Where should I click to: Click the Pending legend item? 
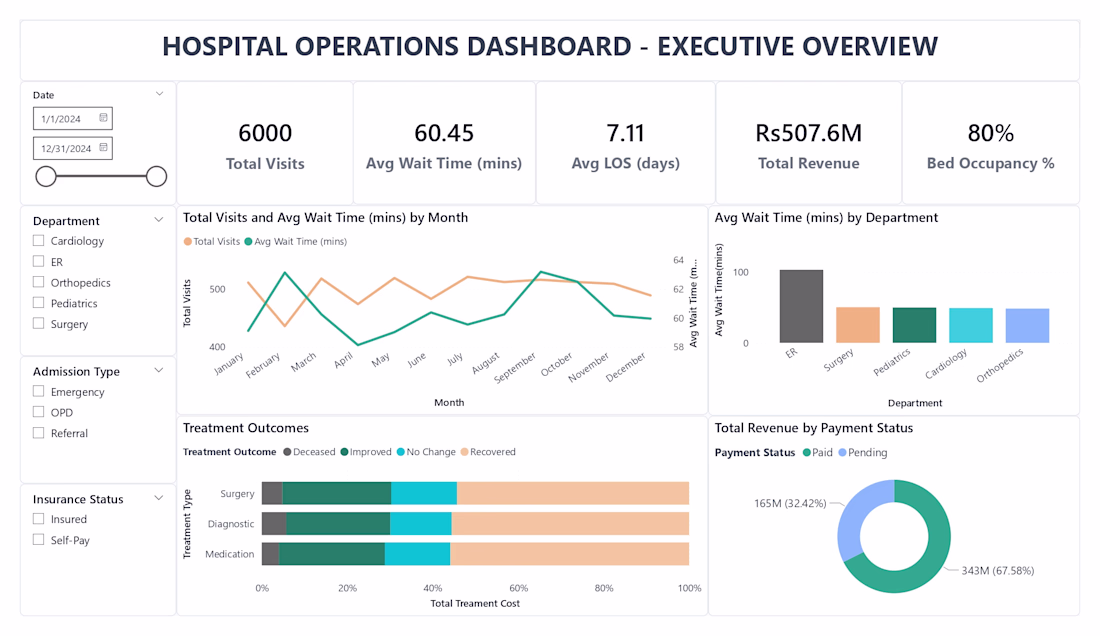863,452
